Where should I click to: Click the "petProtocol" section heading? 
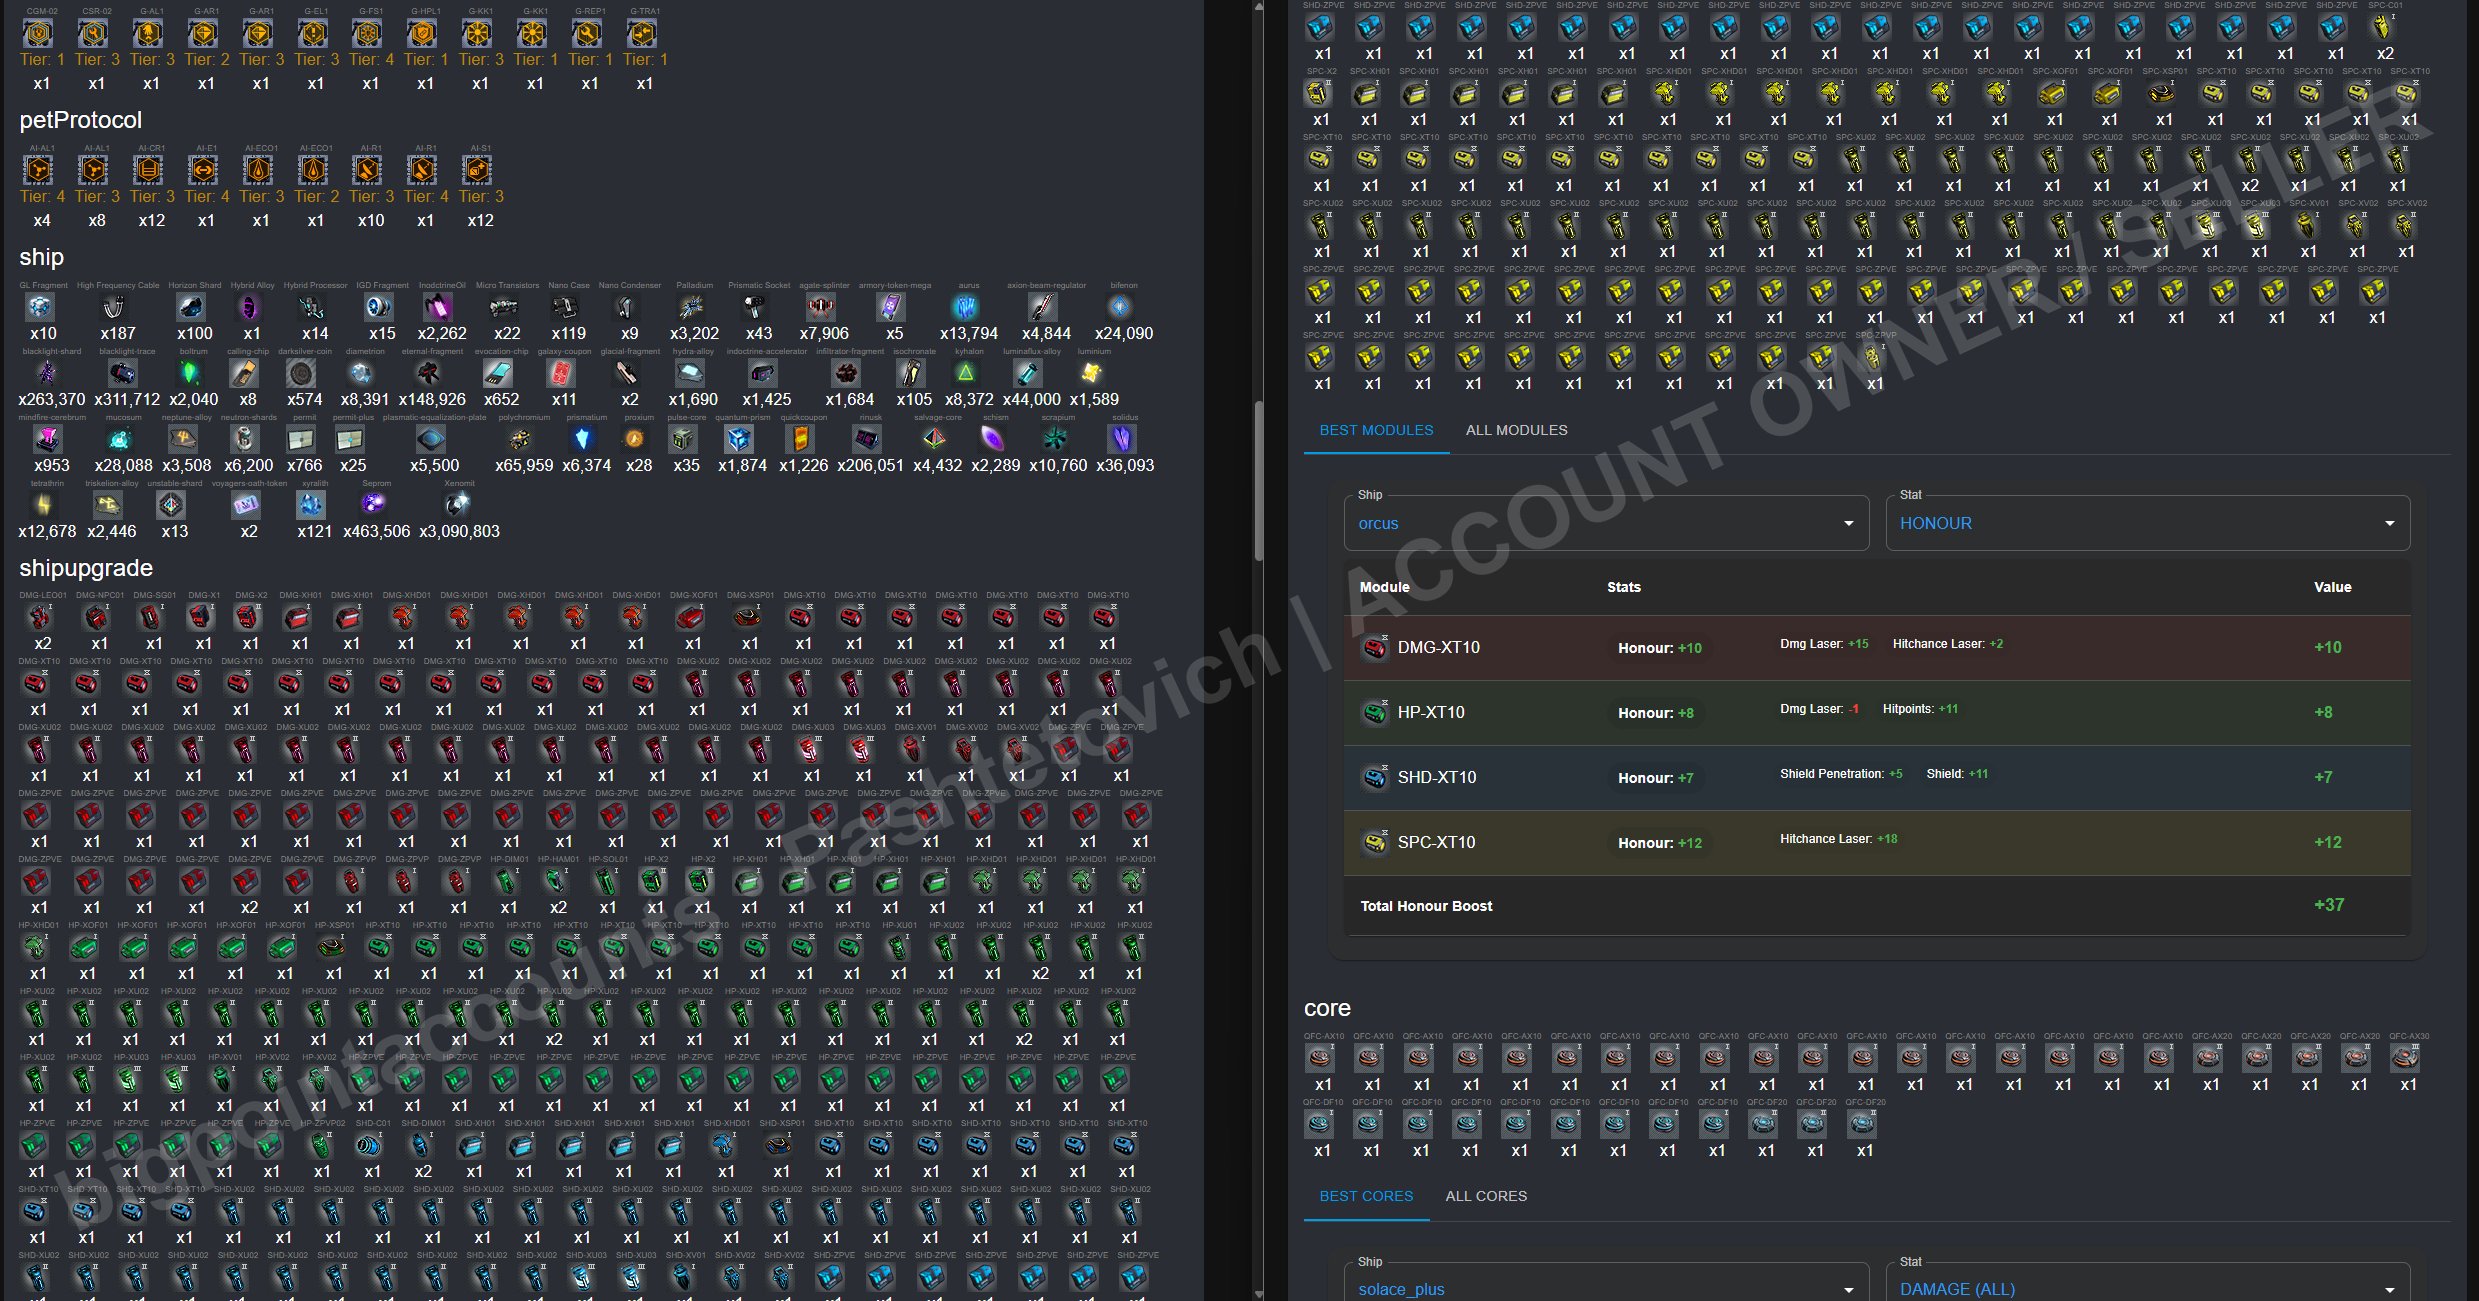81,121
